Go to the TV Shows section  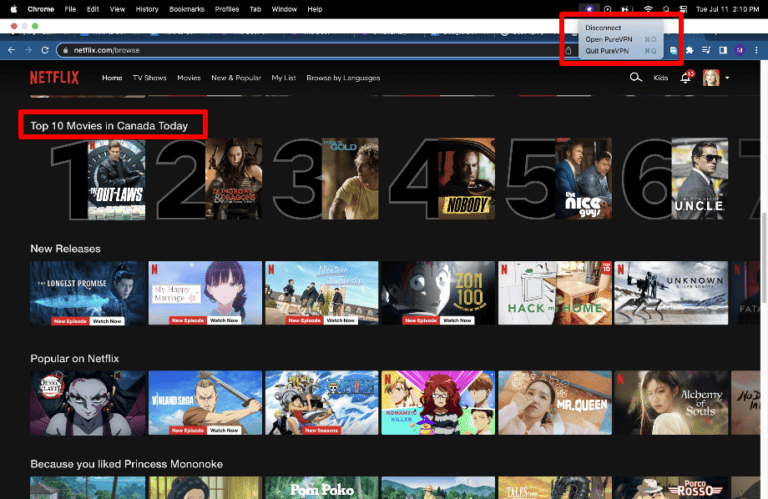(149, 77)
